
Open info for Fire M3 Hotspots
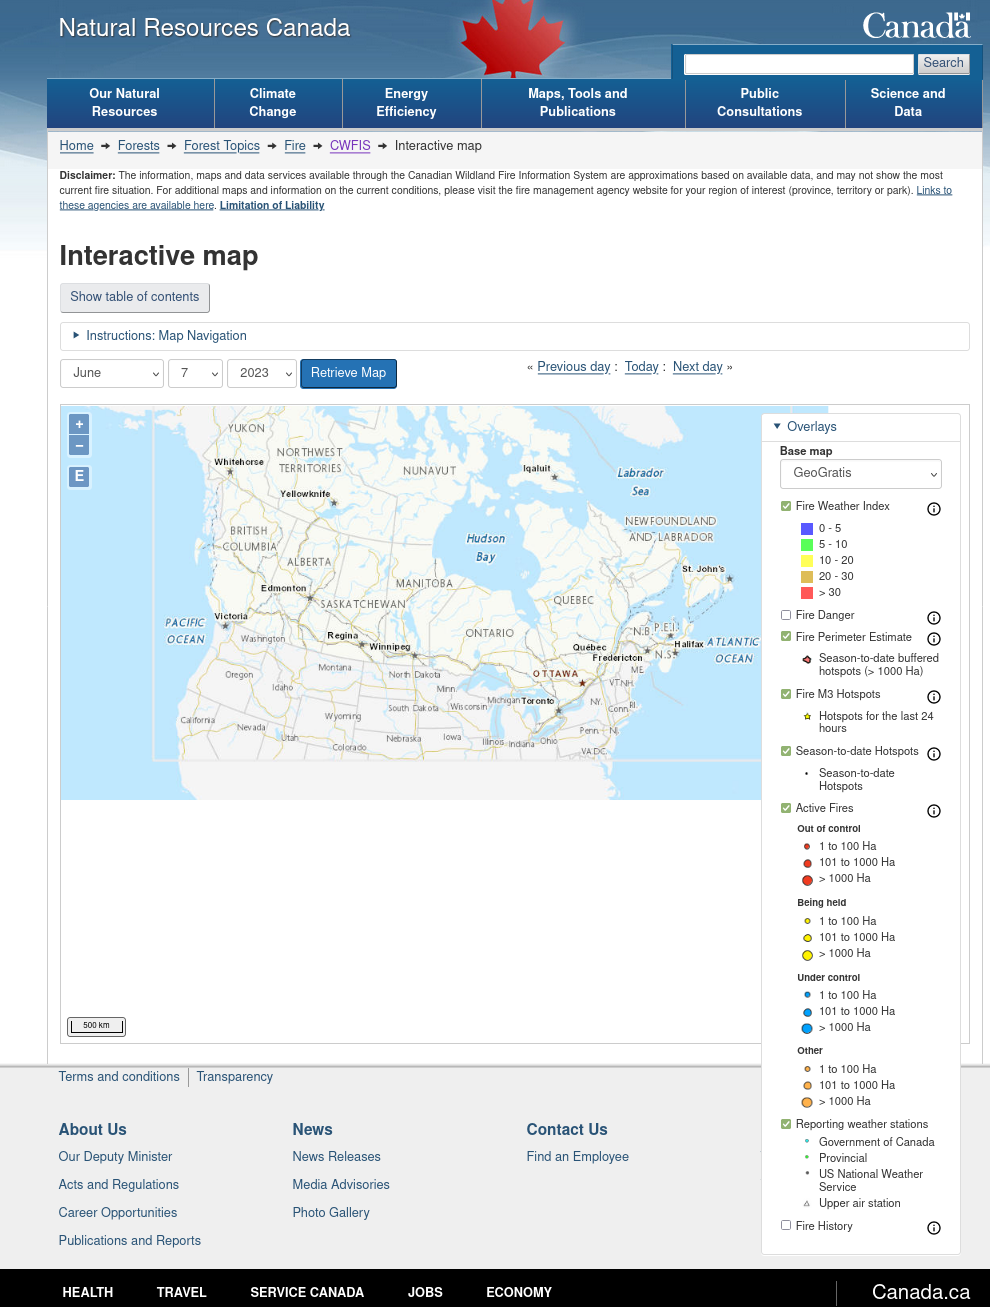click(x=934, y=697)
